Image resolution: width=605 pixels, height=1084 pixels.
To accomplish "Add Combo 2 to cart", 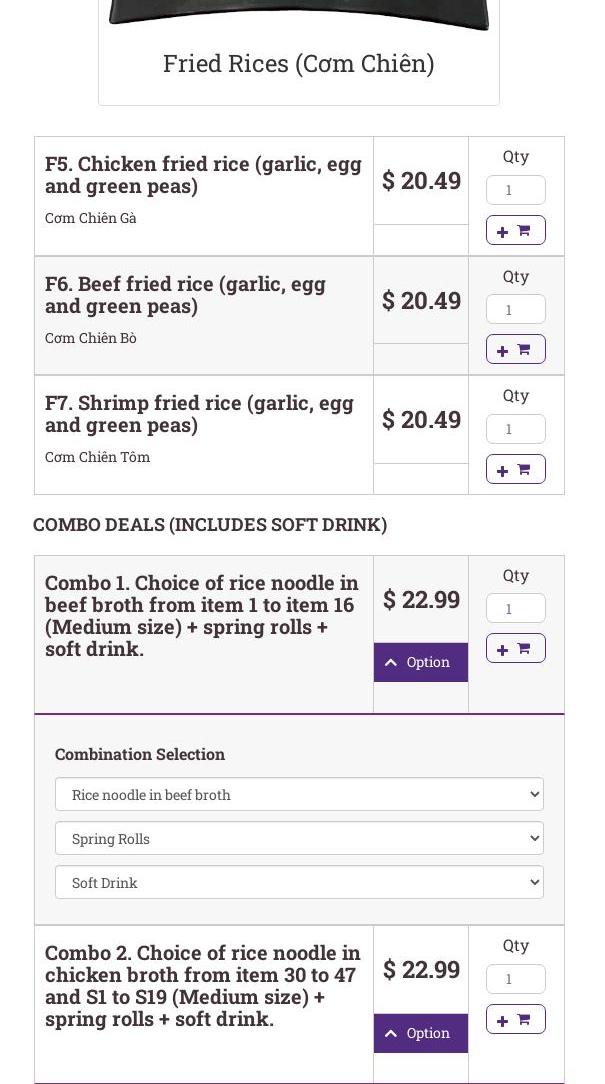I will pos(515,1019).
